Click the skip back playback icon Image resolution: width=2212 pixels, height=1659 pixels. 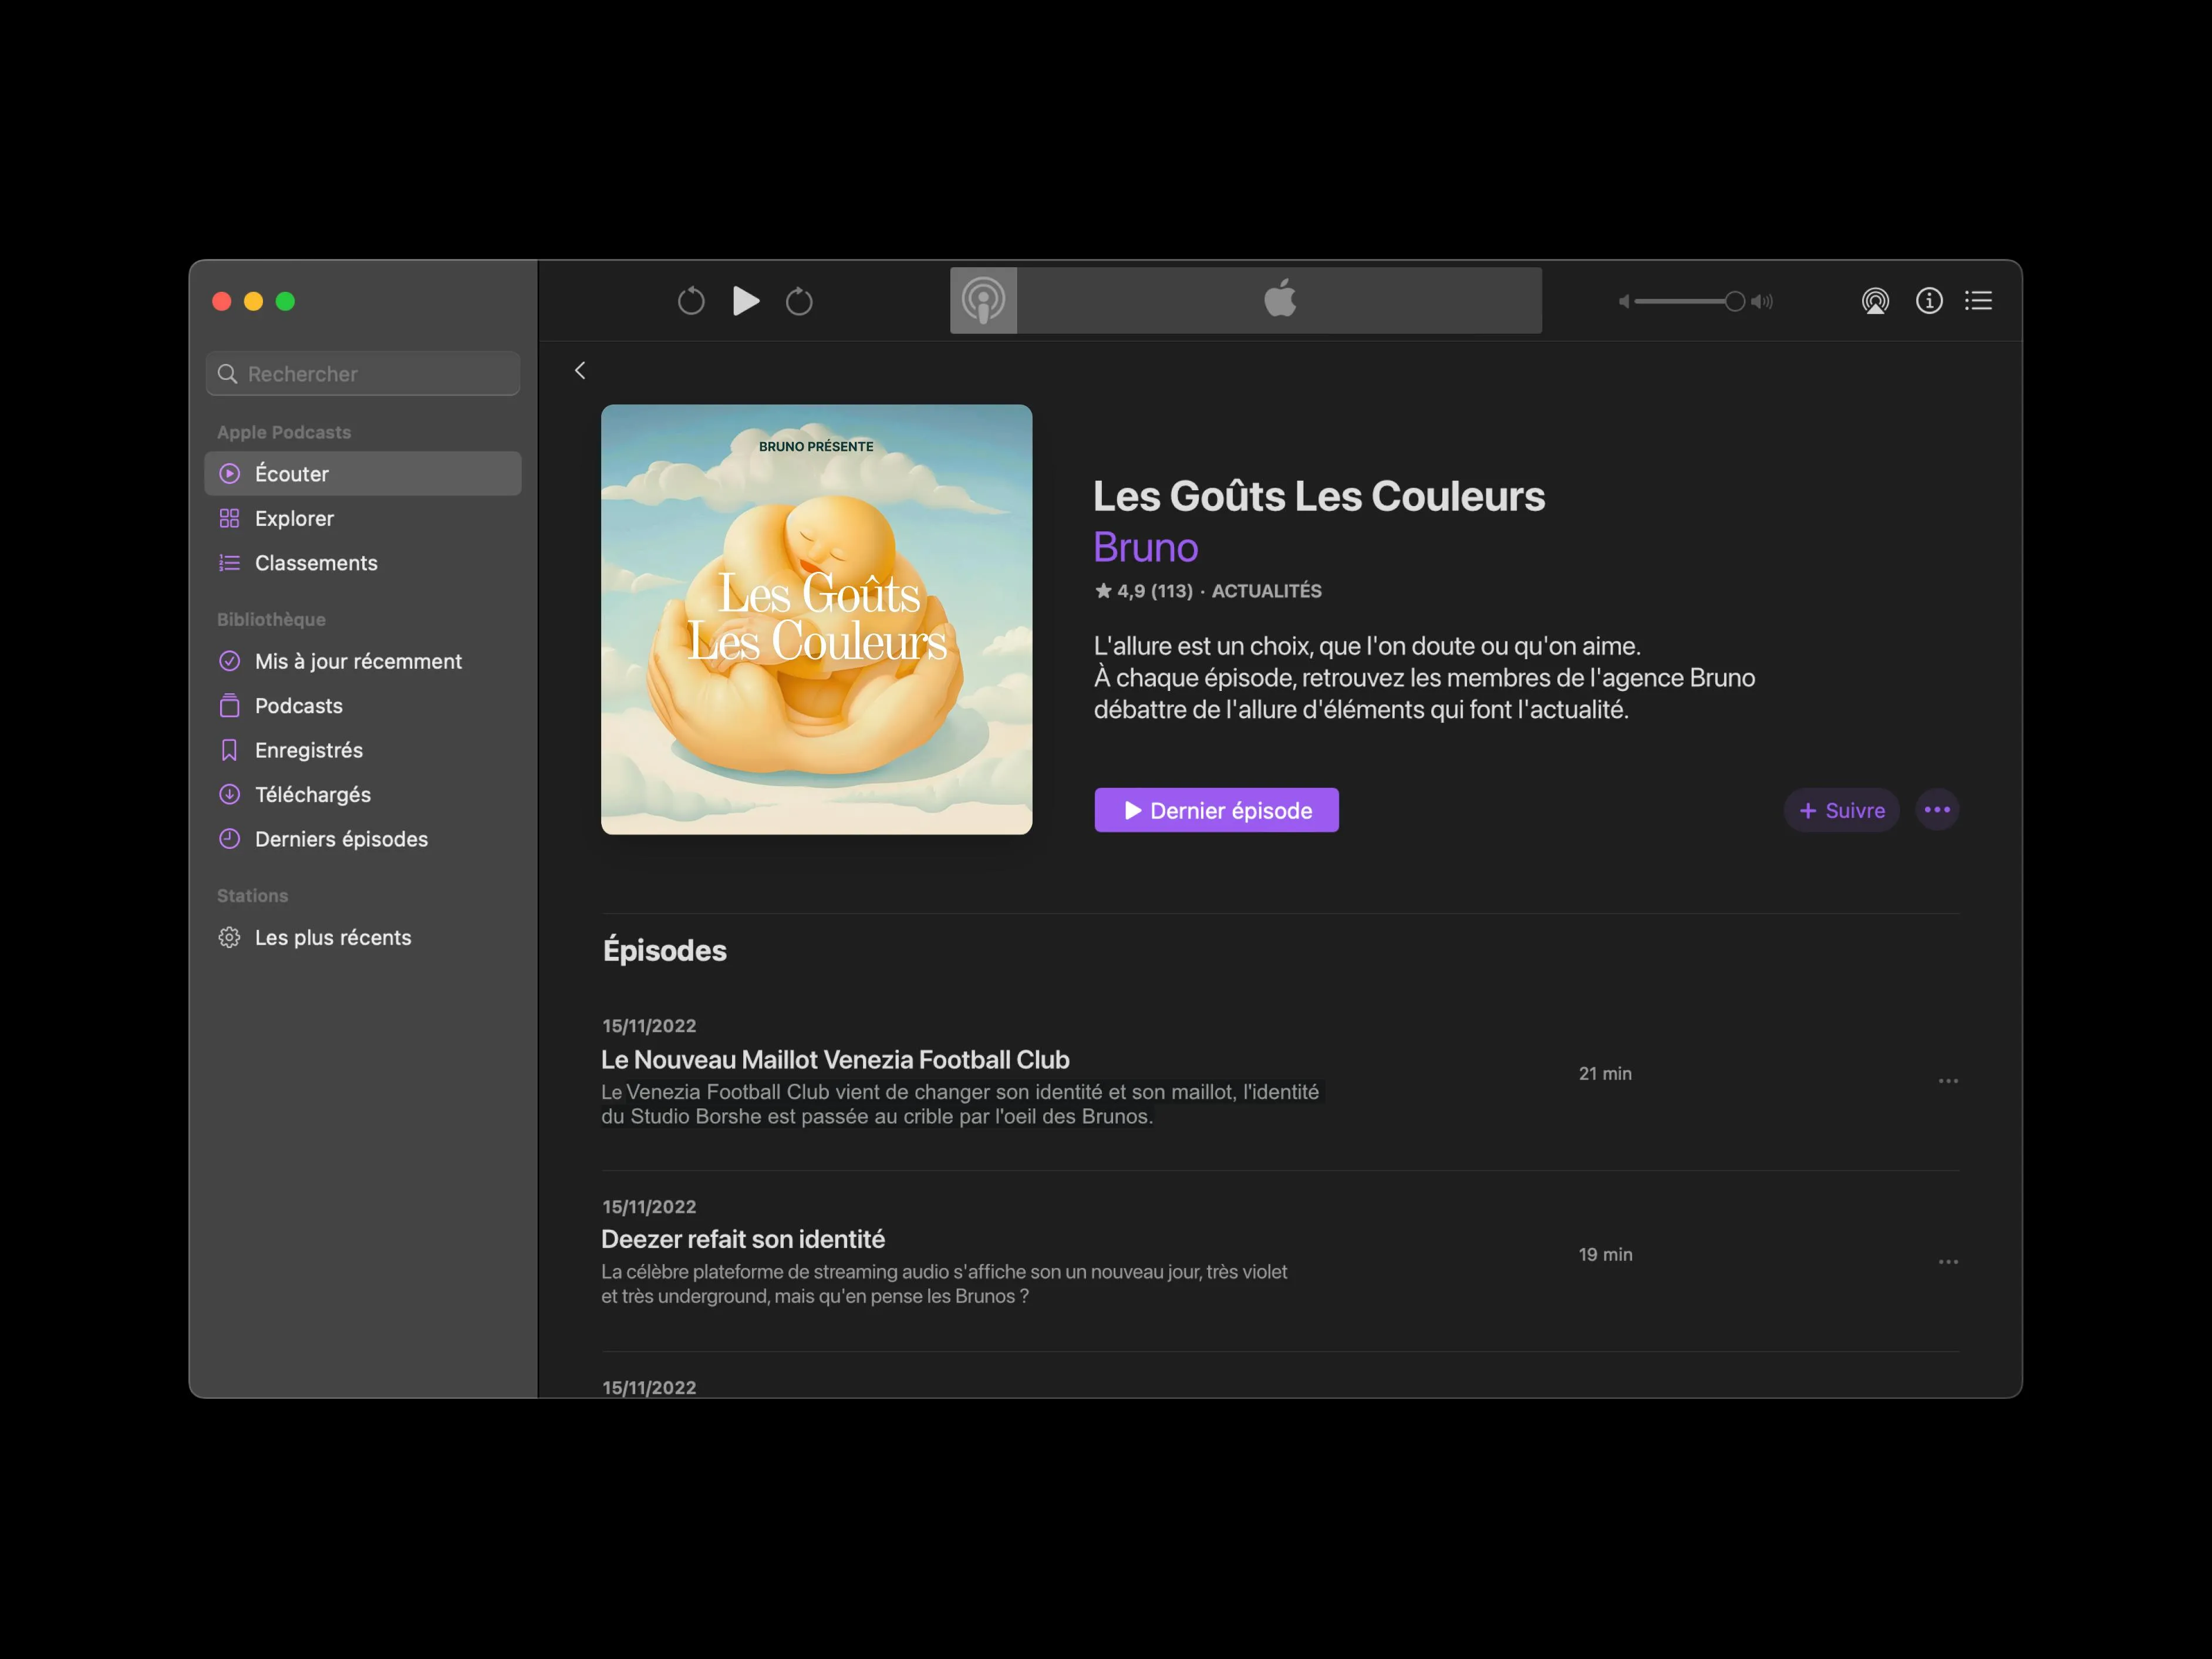click(x=690, y=301)
